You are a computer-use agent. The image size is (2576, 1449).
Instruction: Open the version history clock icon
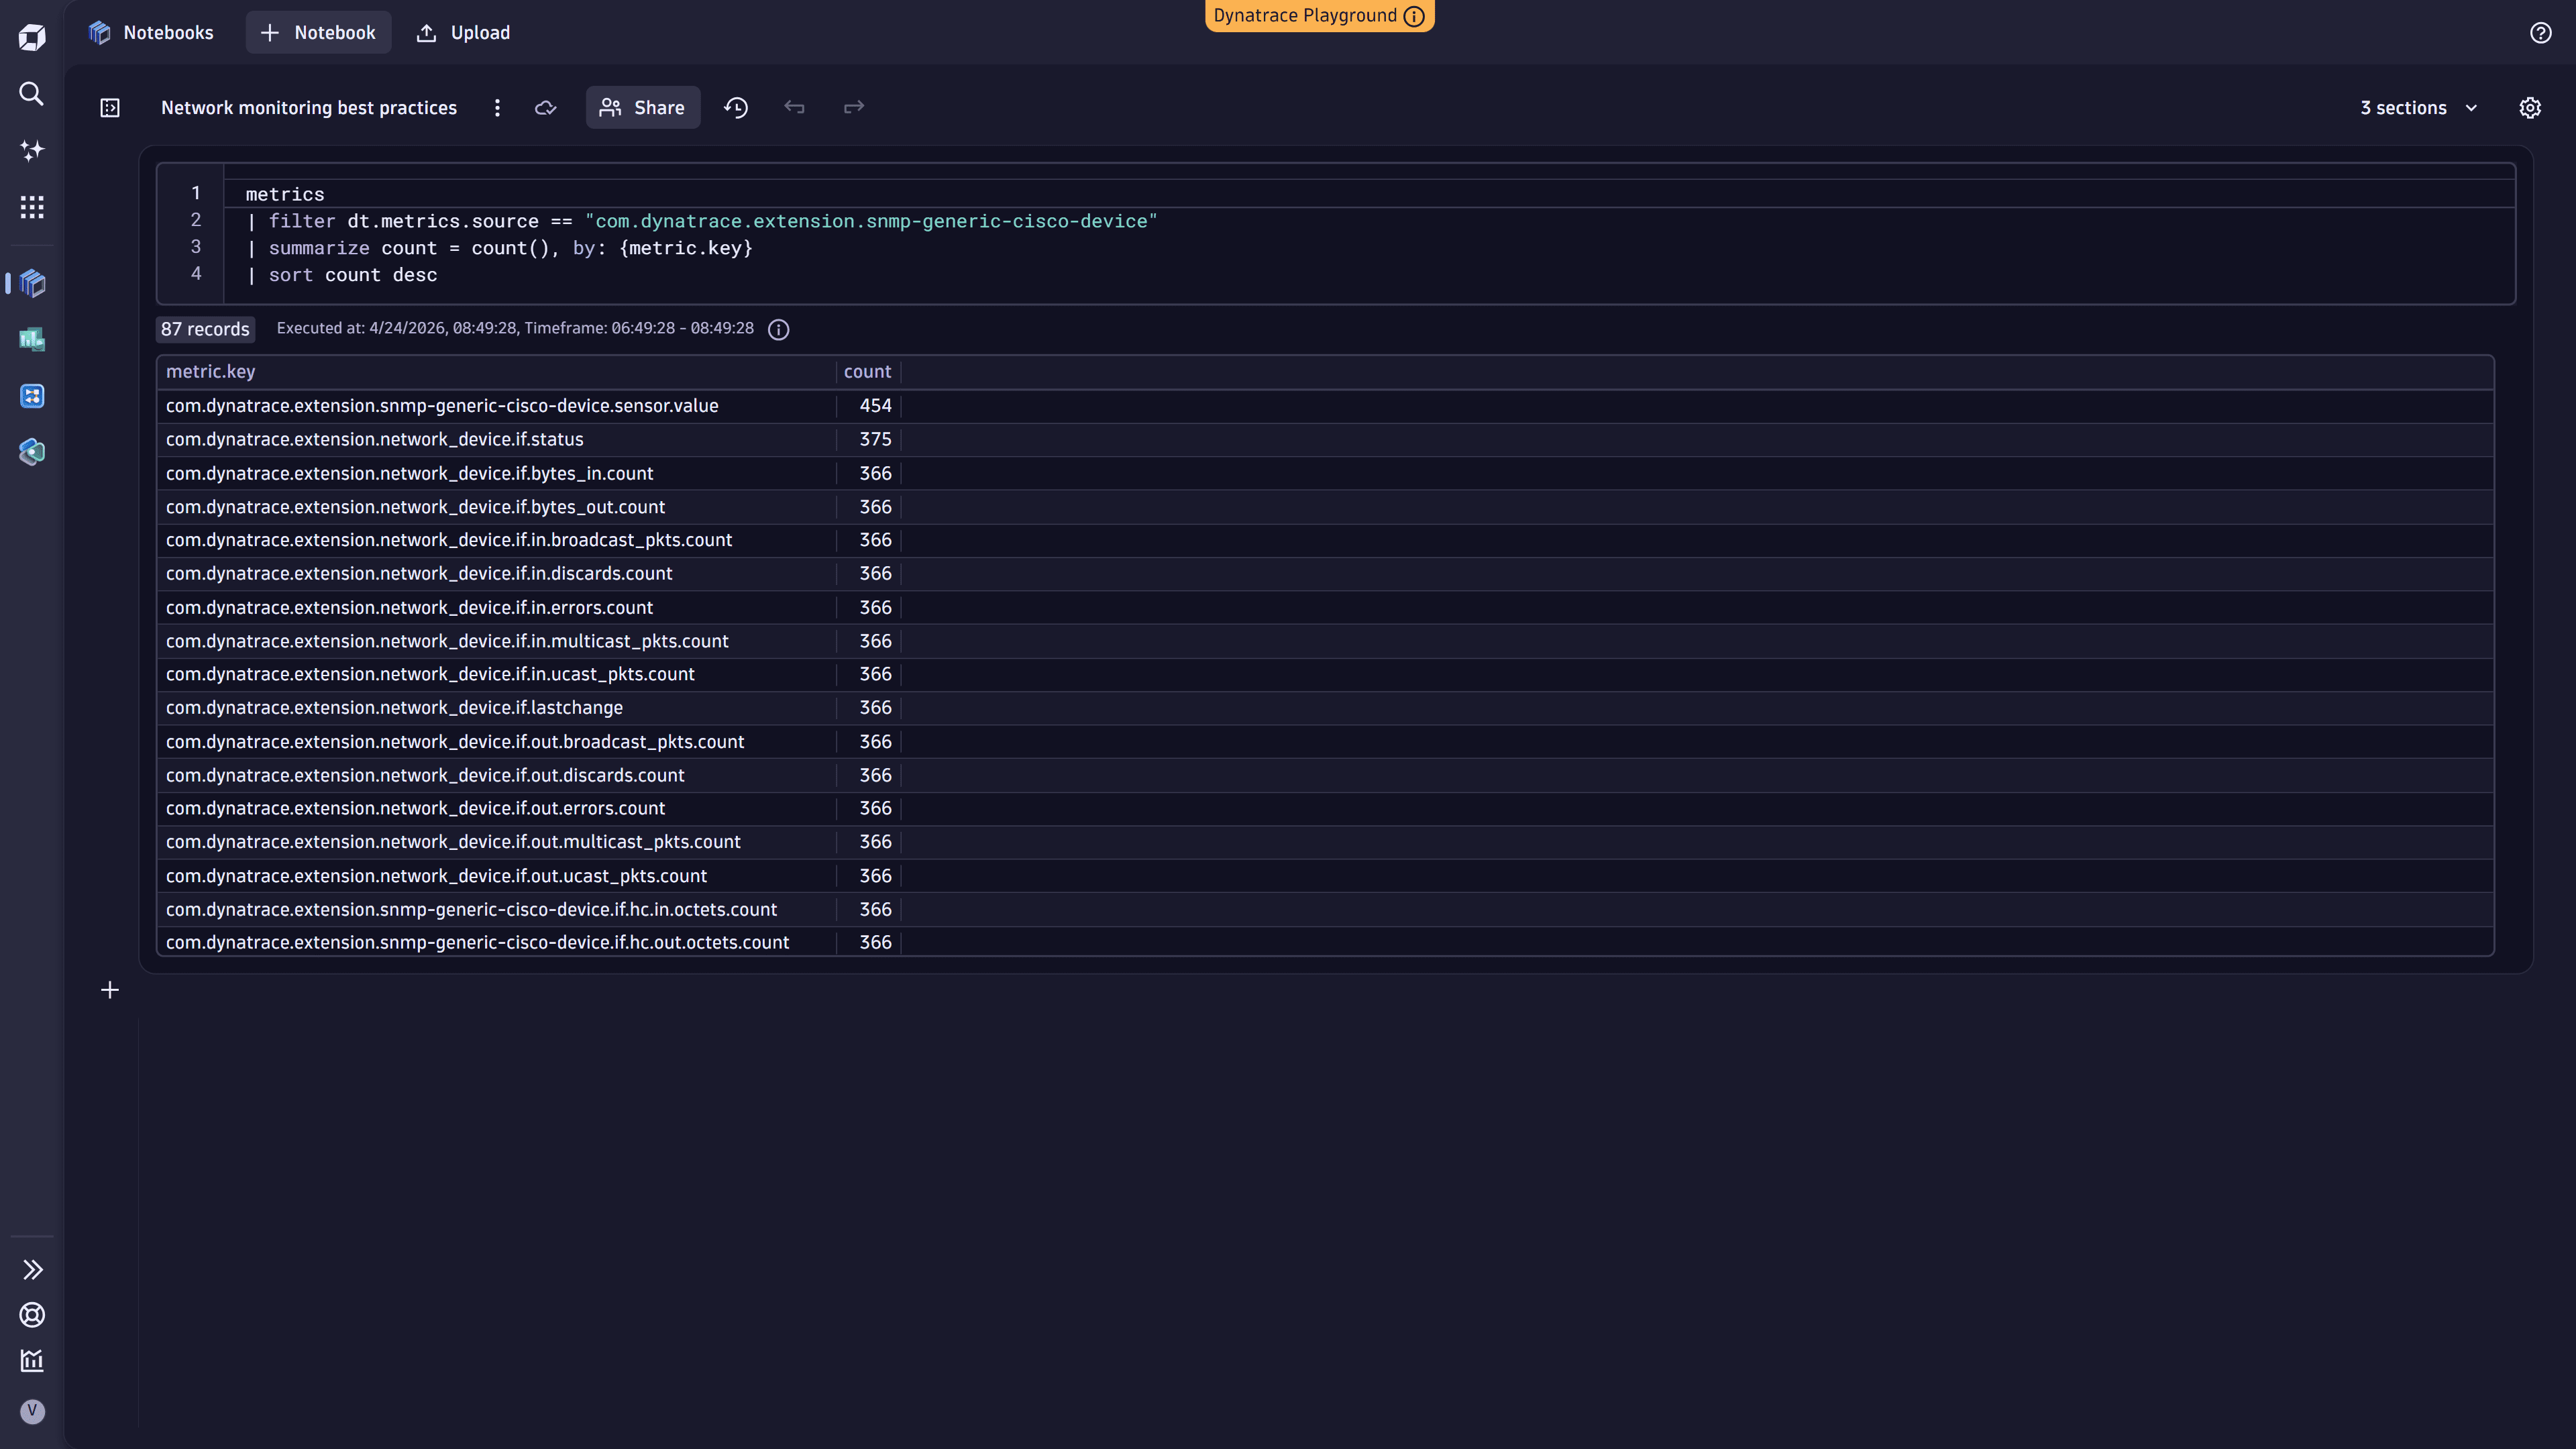(x=736, y=108)
